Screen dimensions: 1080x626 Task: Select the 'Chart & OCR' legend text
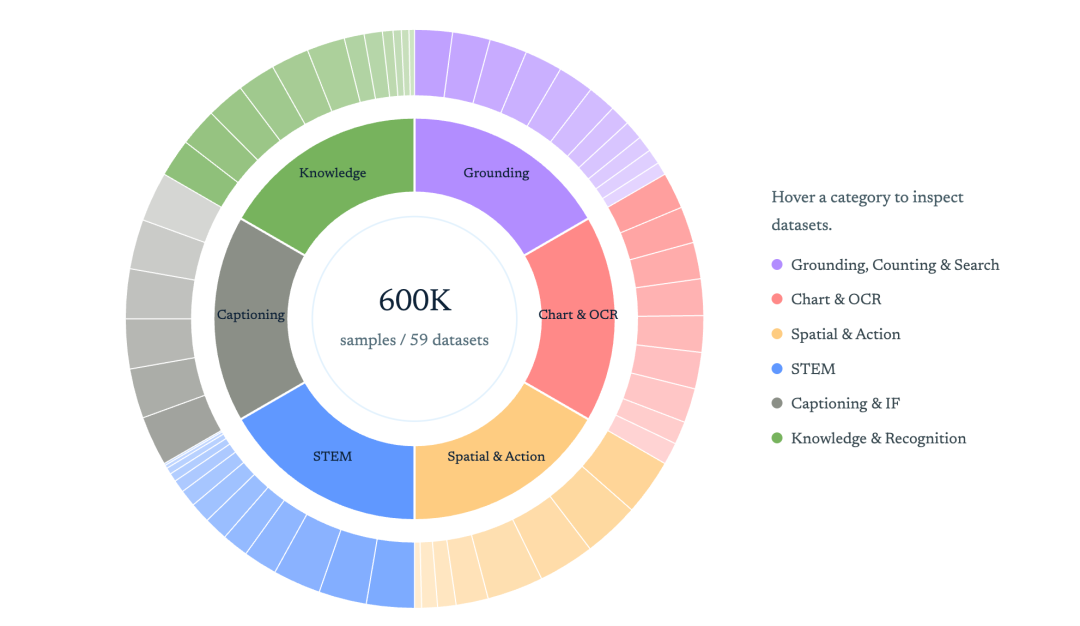coord(836,300)
